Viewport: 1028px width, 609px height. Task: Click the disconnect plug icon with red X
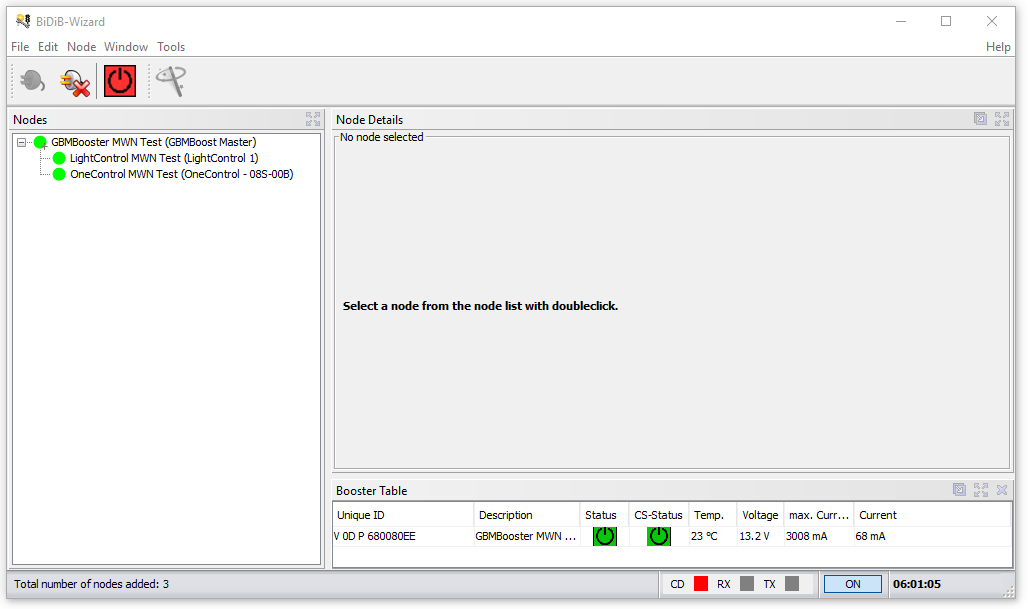[x=75, y=82]
